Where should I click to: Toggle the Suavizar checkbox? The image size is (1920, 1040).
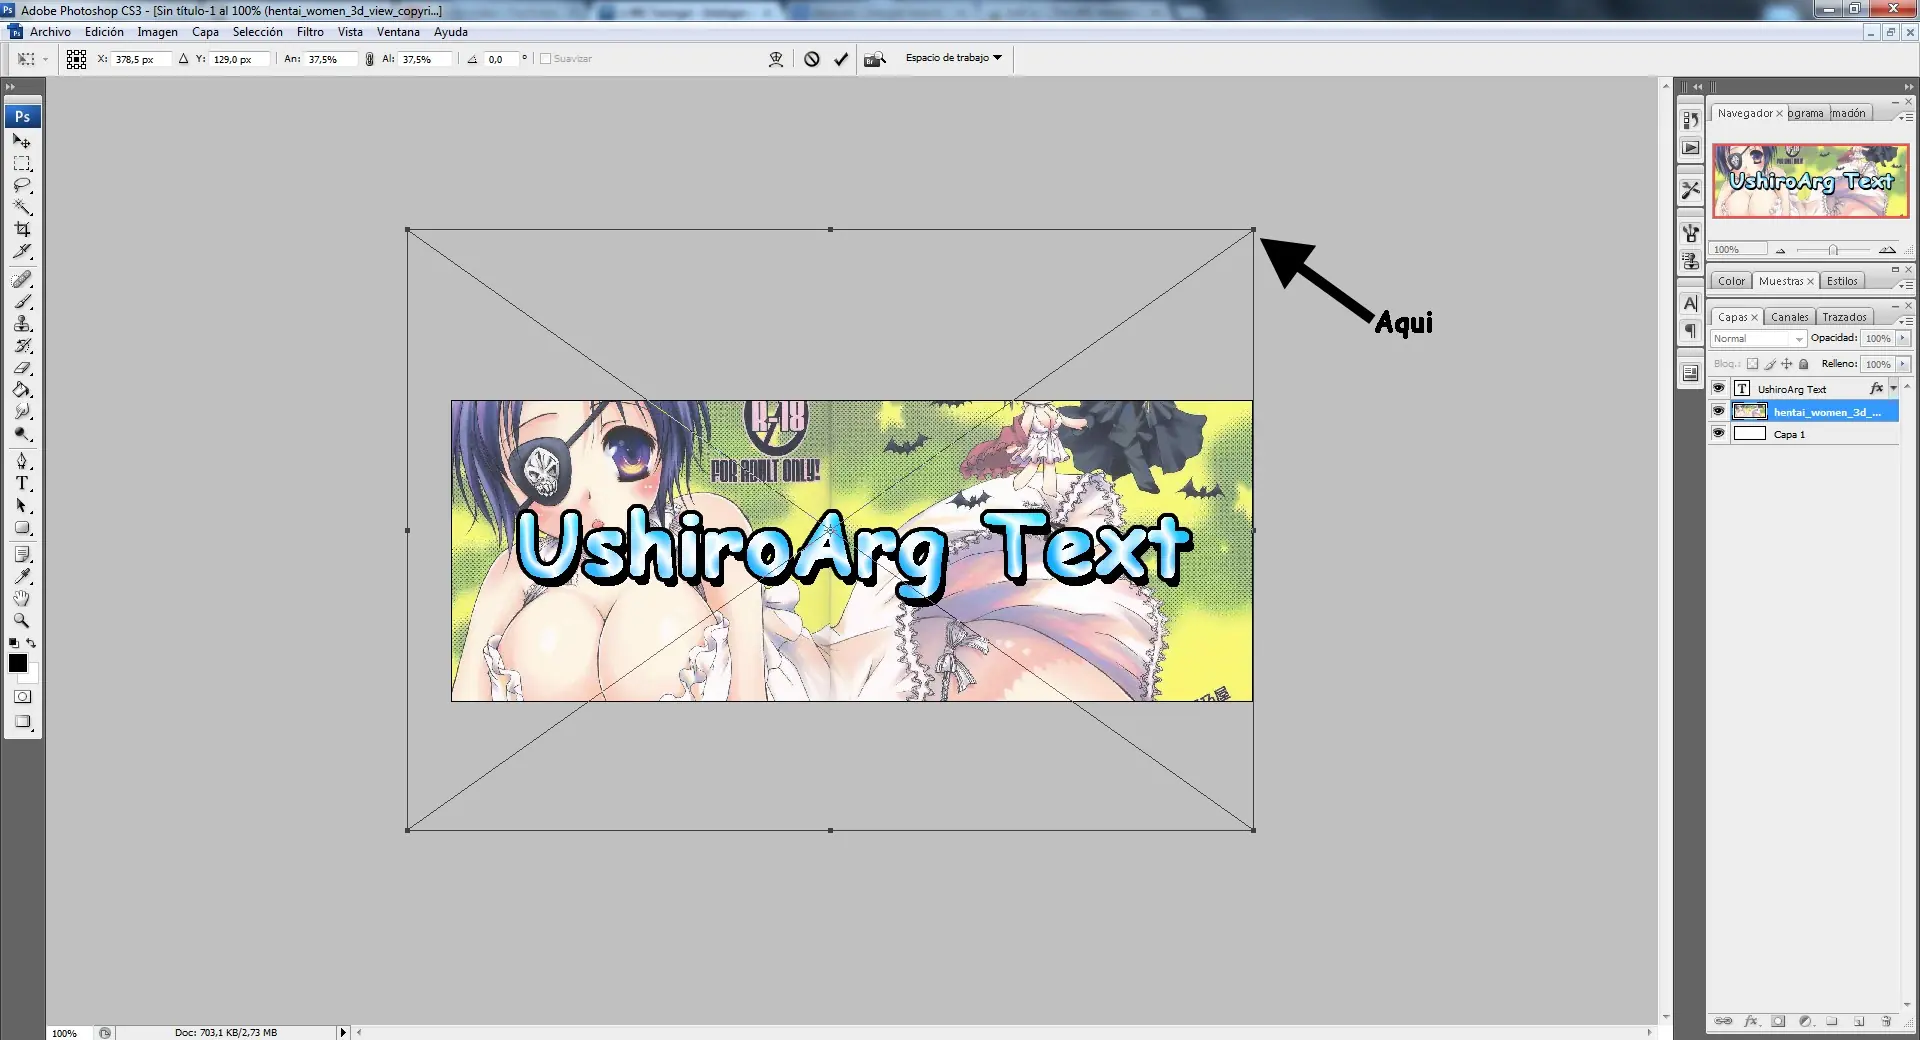(546, 59)
